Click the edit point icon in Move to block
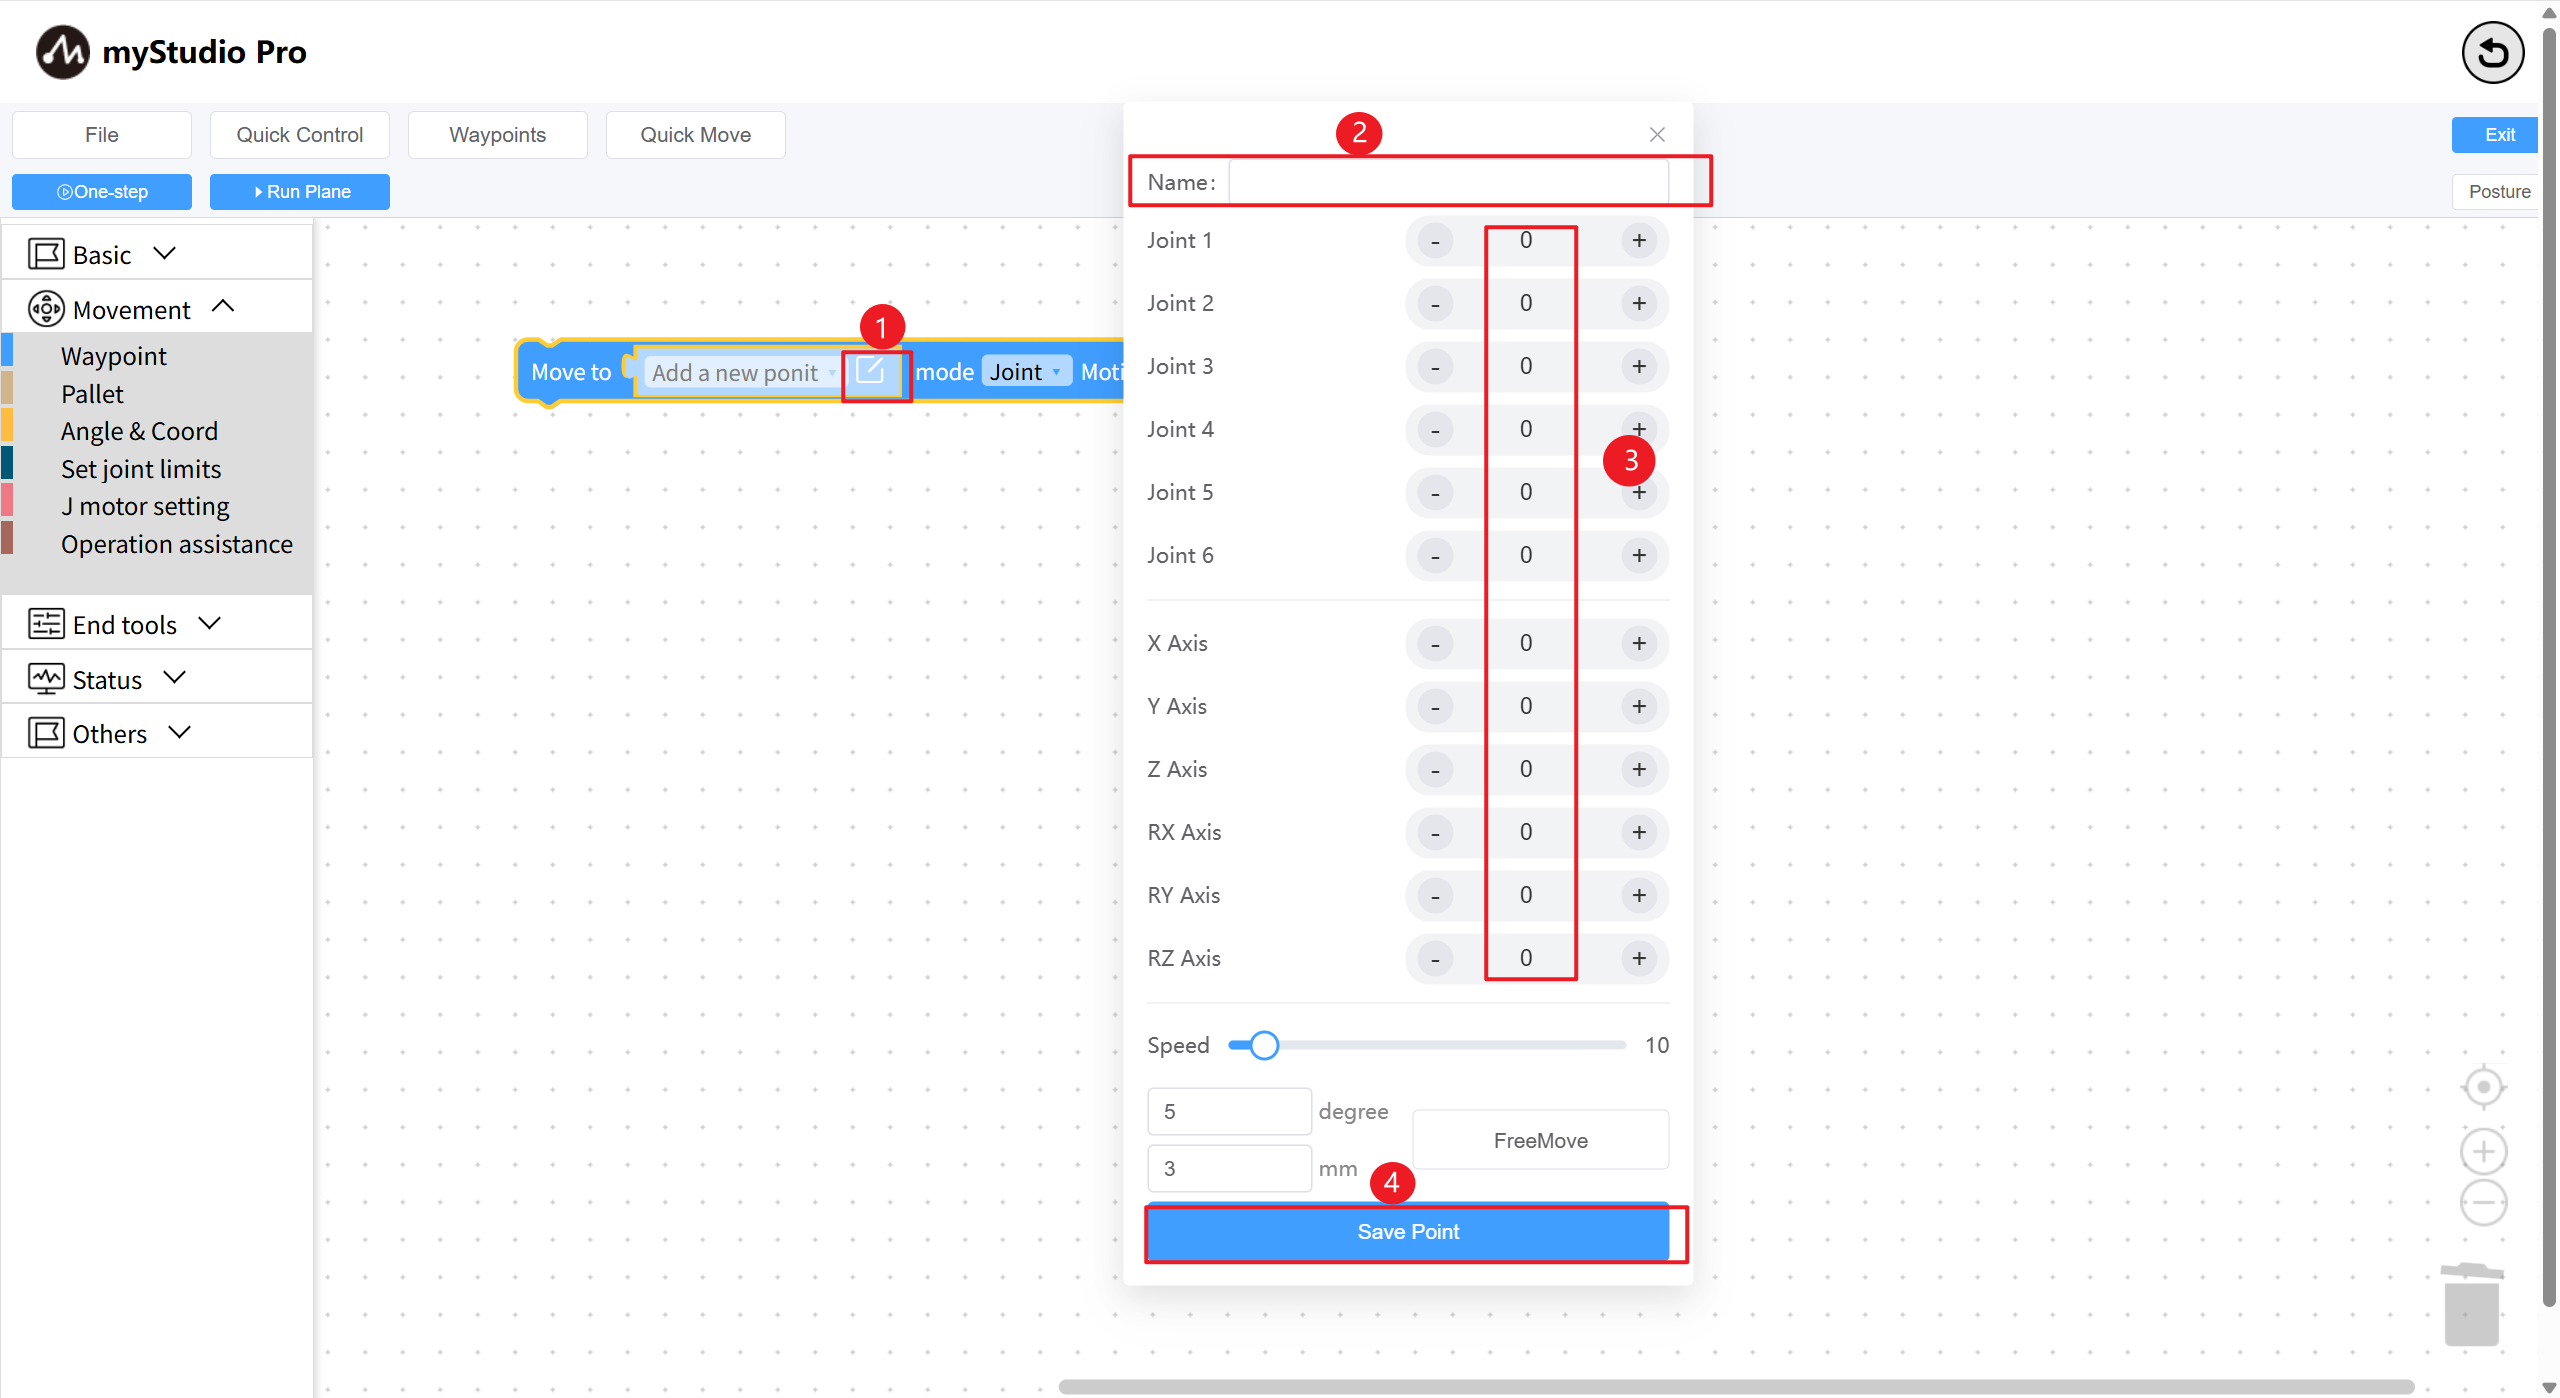 [870, 371]
